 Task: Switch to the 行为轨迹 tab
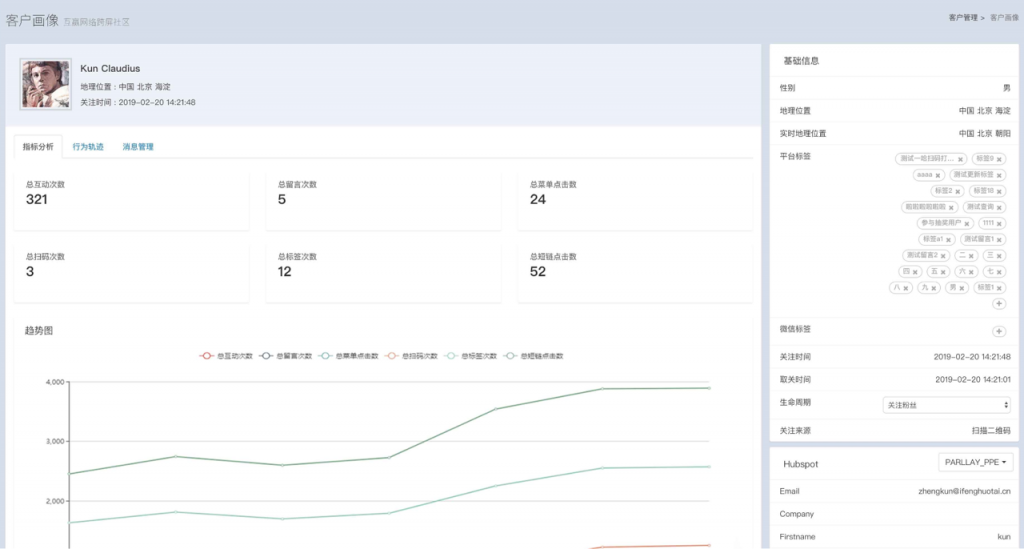pyautogui.click(x=88, y=147)
